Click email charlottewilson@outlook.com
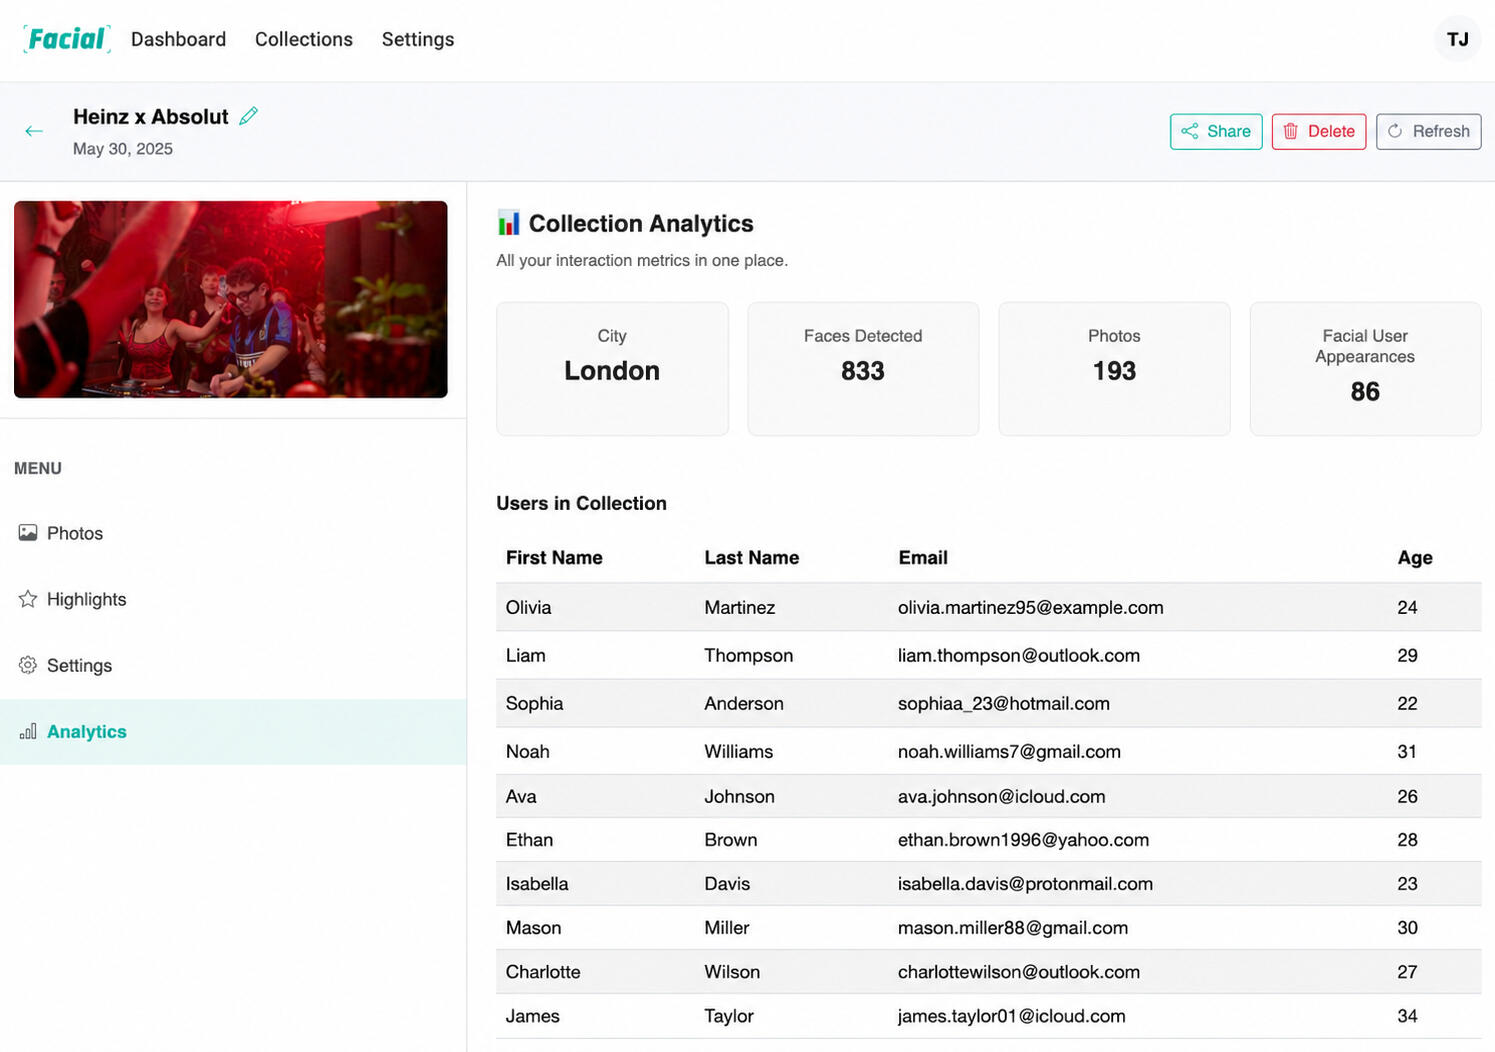1495x1052 pixels. click(x=1018, y=972)
